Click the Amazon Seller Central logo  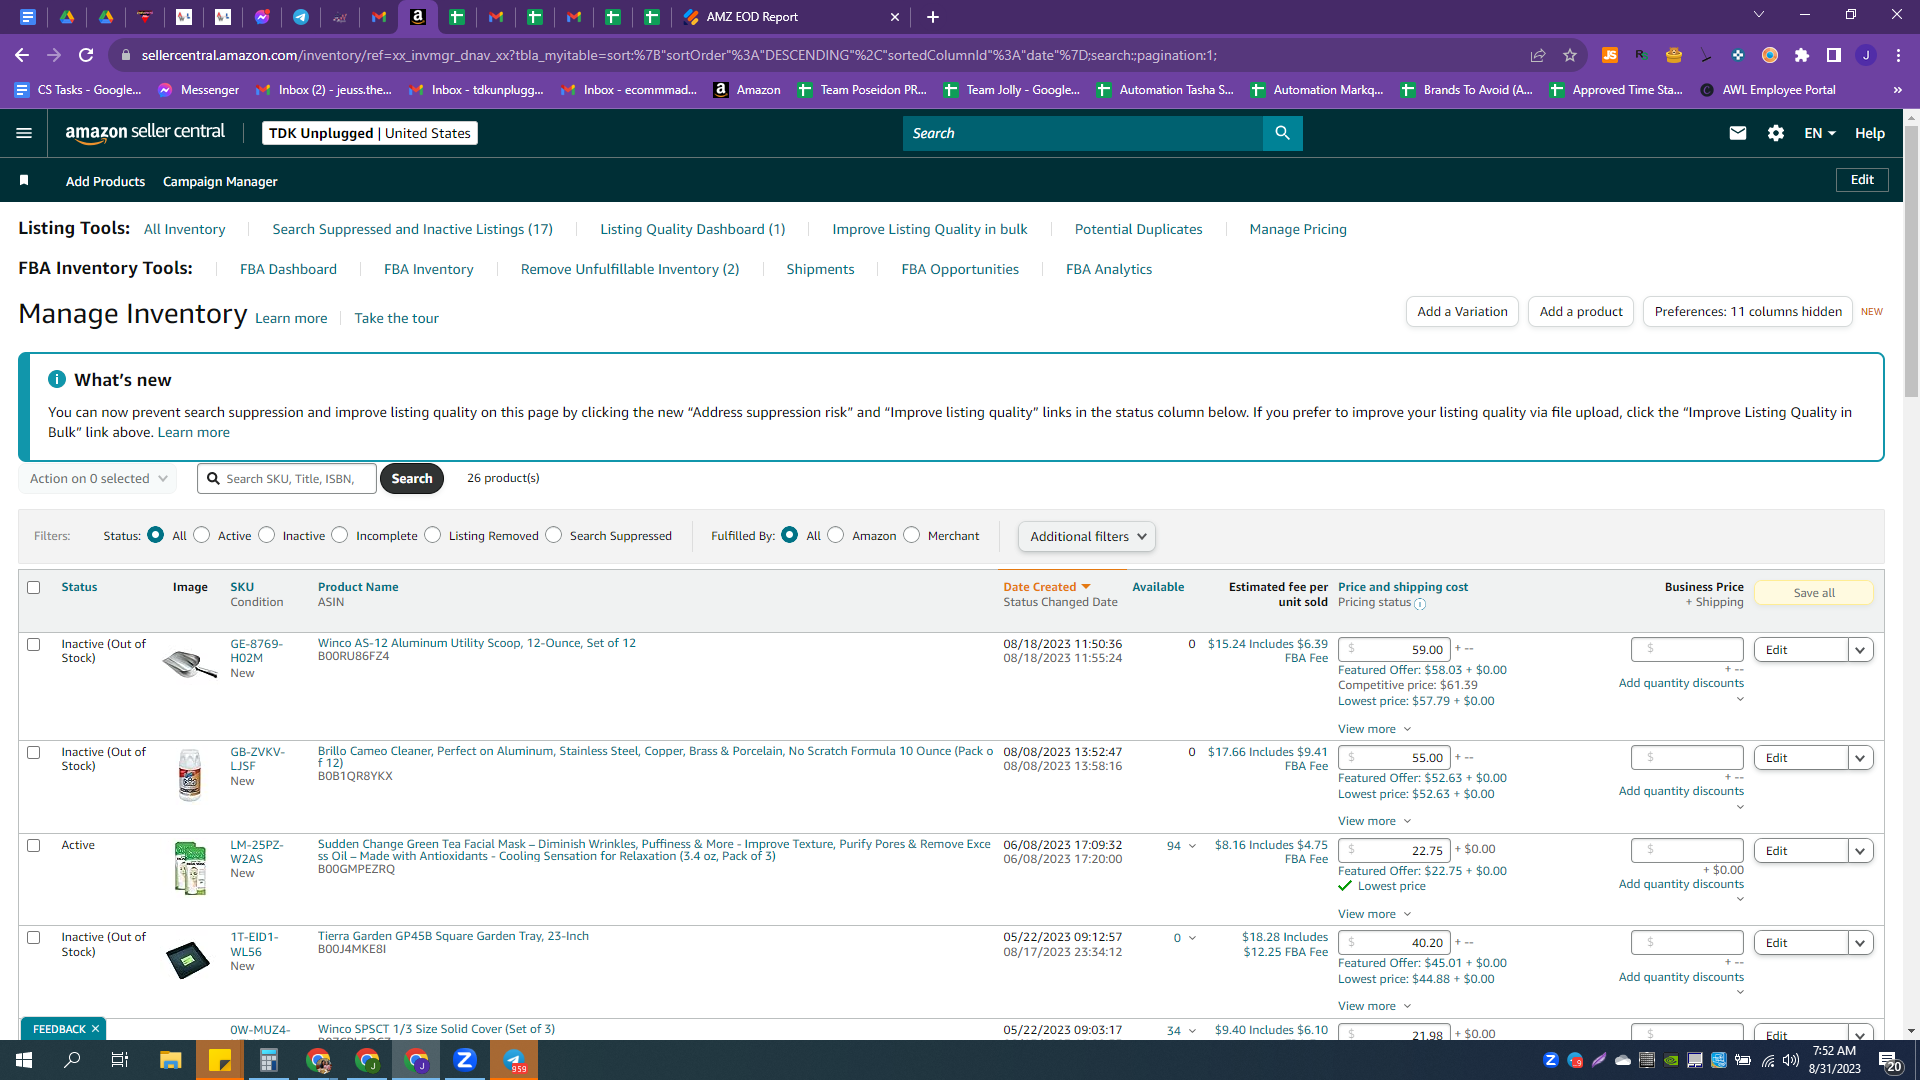[x=145, y=133]
